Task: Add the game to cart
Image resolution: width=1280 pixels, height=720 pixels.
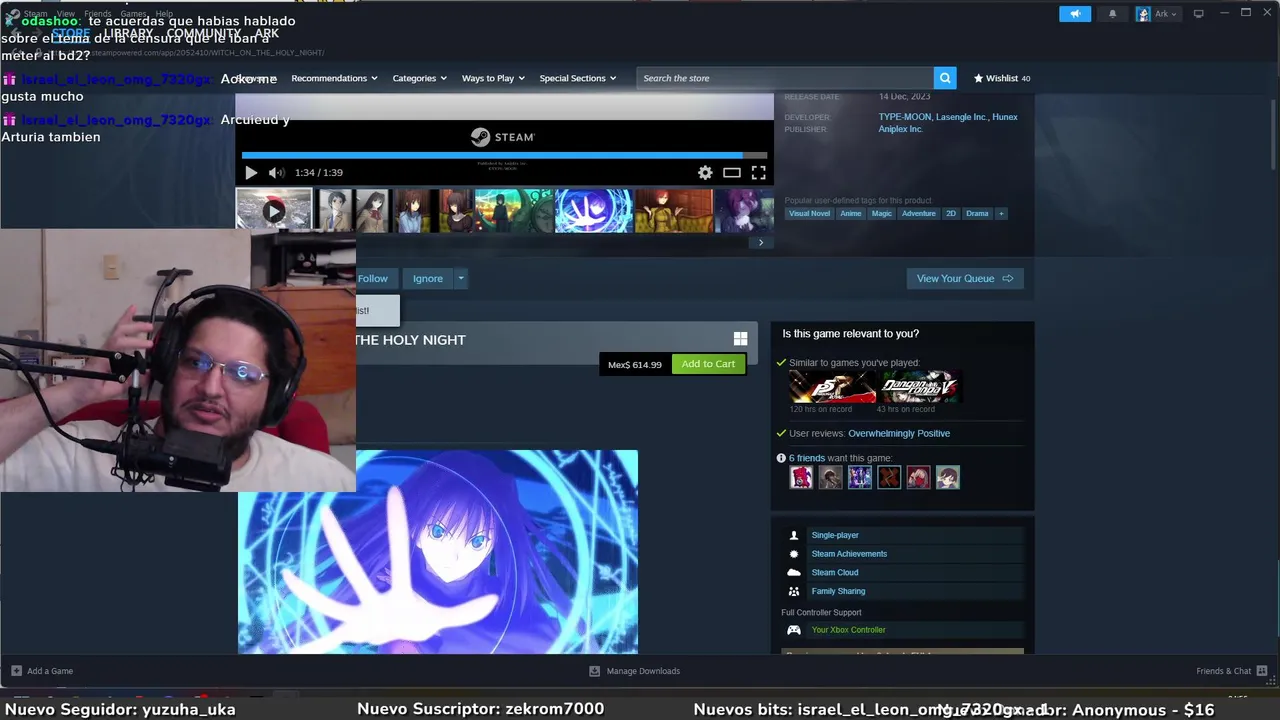Action: 708,364
